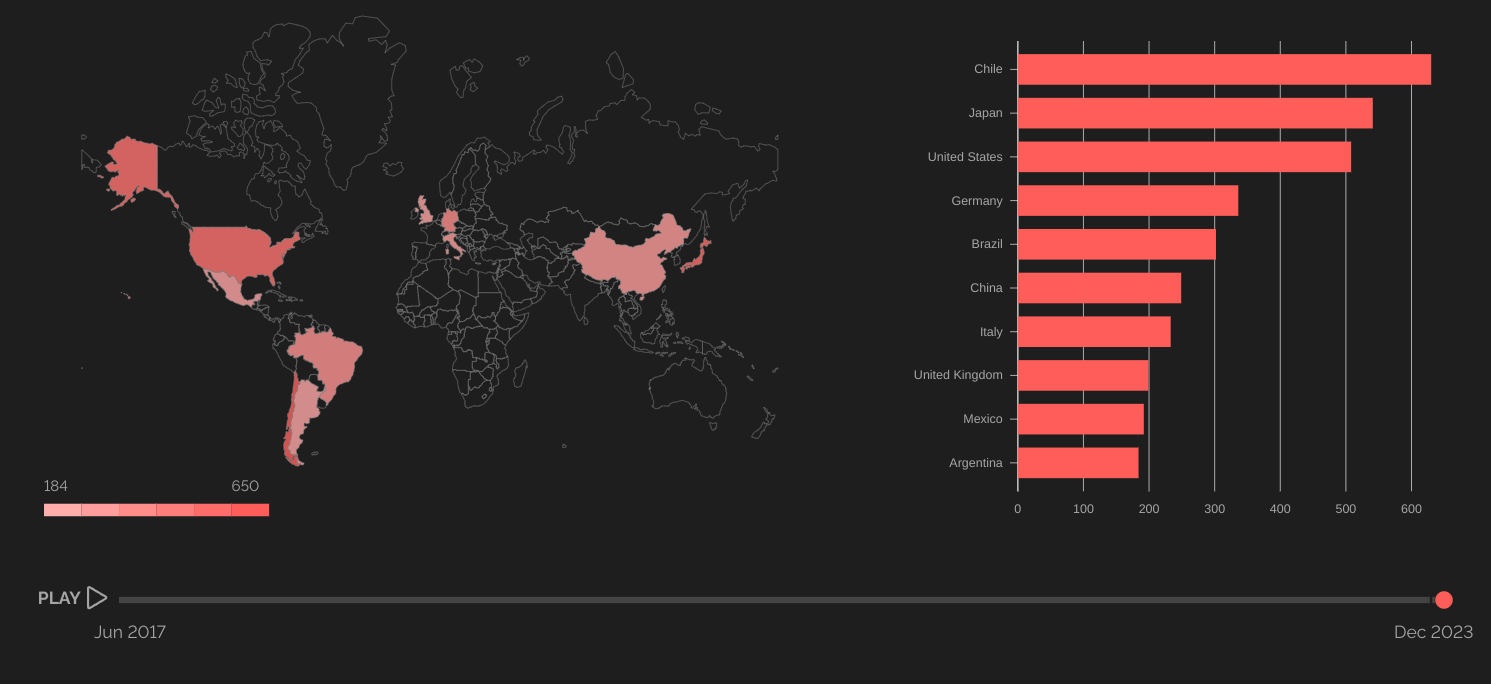
Task: Select the United Kingdom bar
Action: point(1083,375)
